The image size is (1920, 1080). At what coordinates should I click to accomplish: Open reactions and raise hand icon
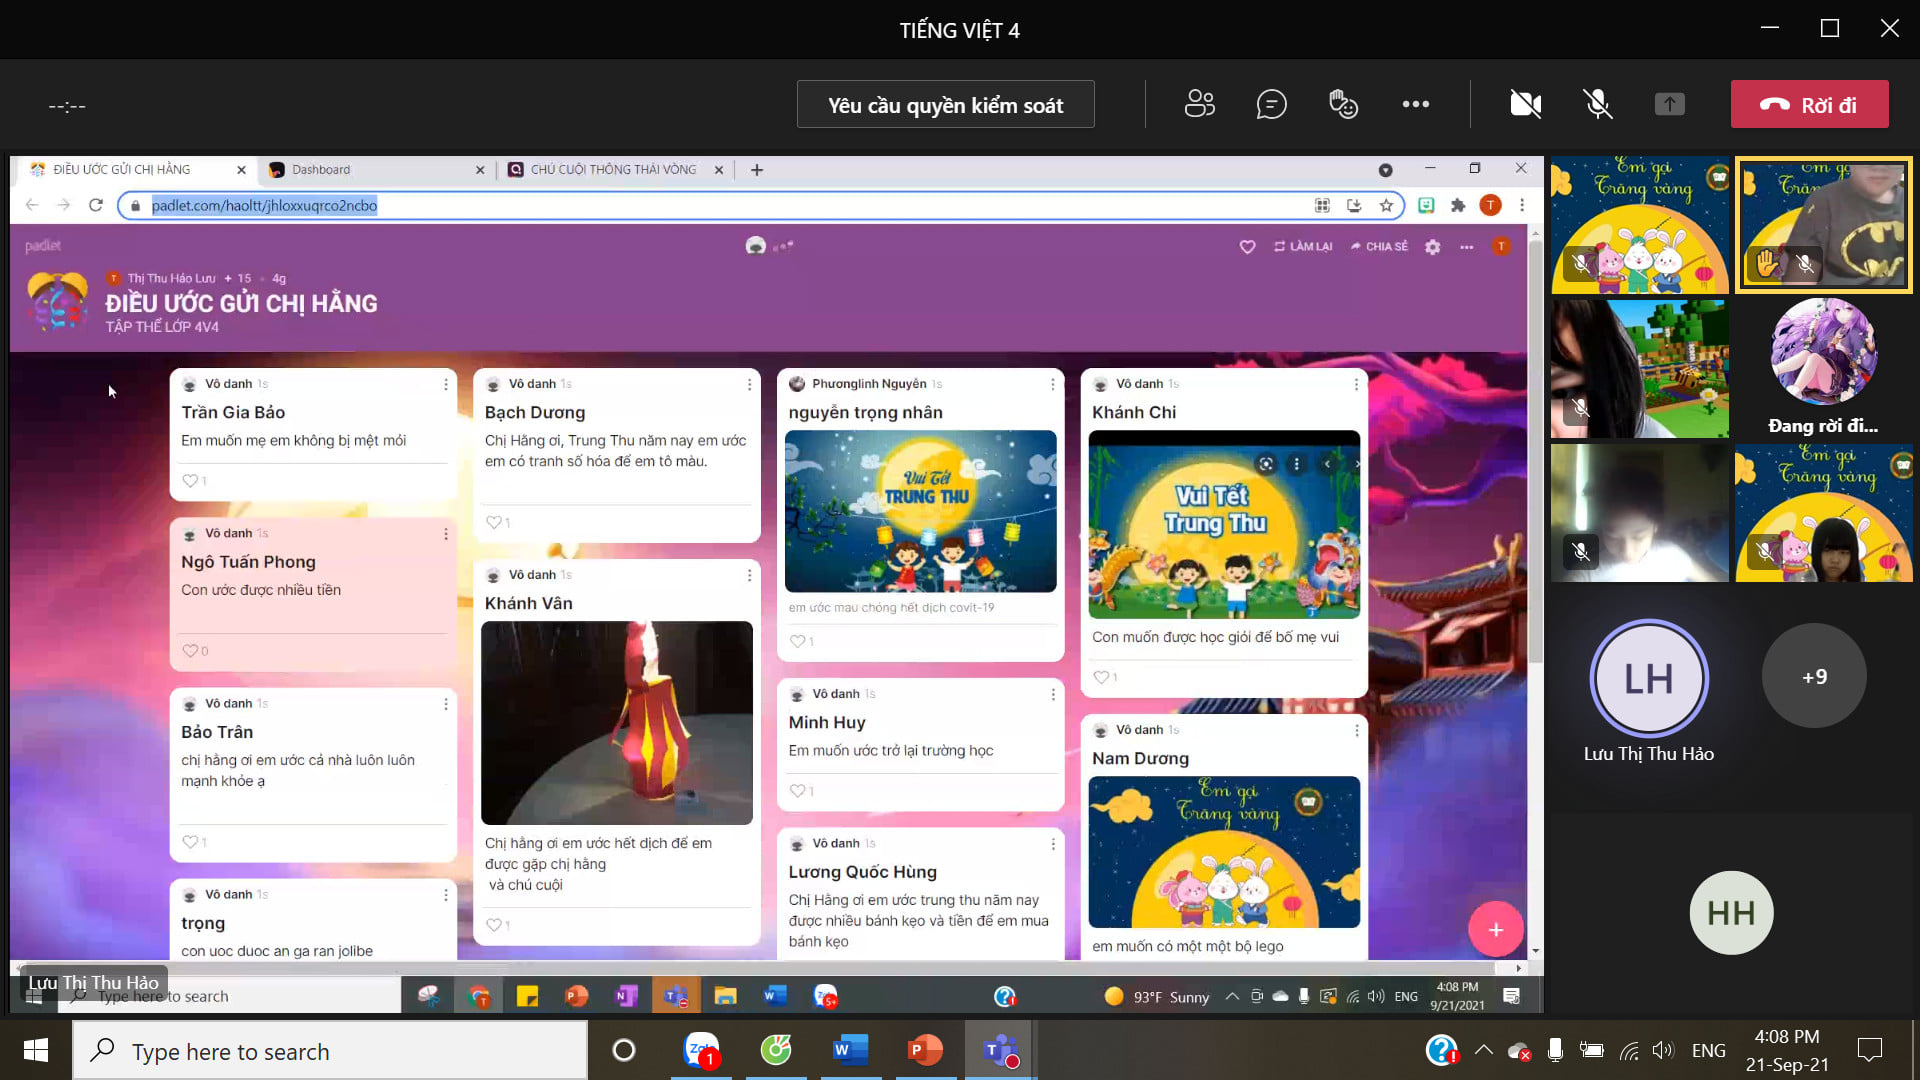pyautogui.click(x=1343, y=104)
